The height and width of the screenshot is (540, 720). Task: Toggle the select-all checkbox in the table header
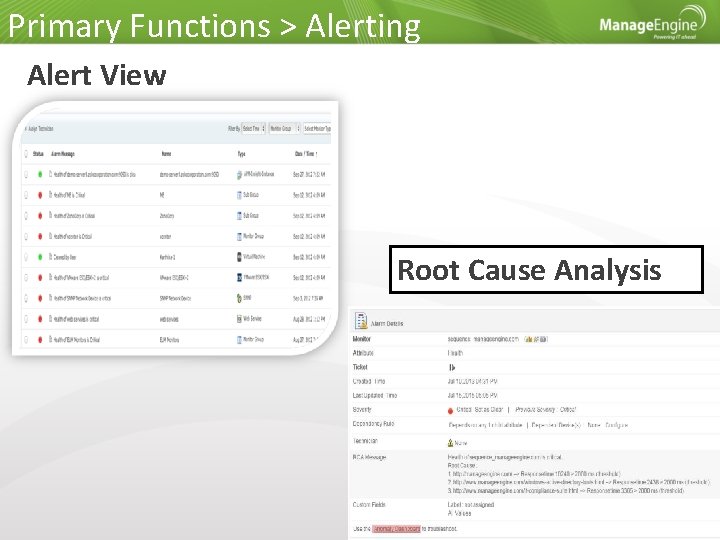[x=26, y=154]
